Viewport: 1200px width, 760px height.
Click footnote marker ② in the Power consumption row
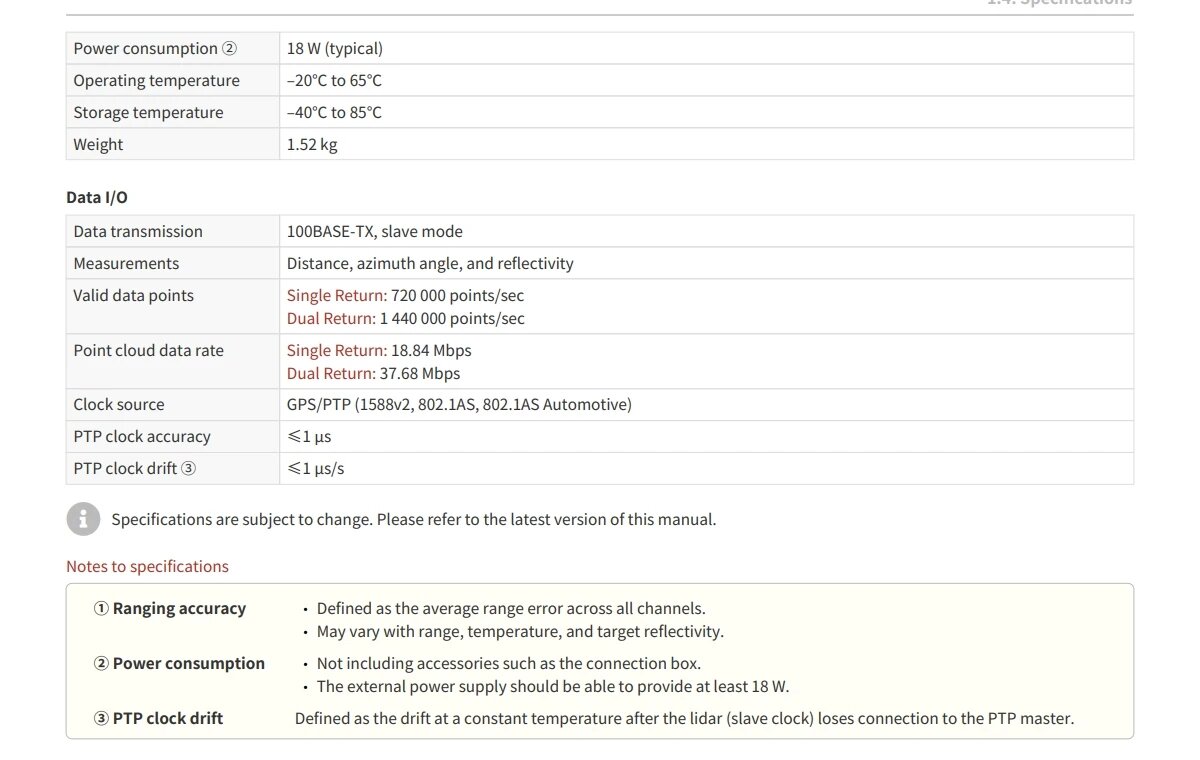point(230,49)
